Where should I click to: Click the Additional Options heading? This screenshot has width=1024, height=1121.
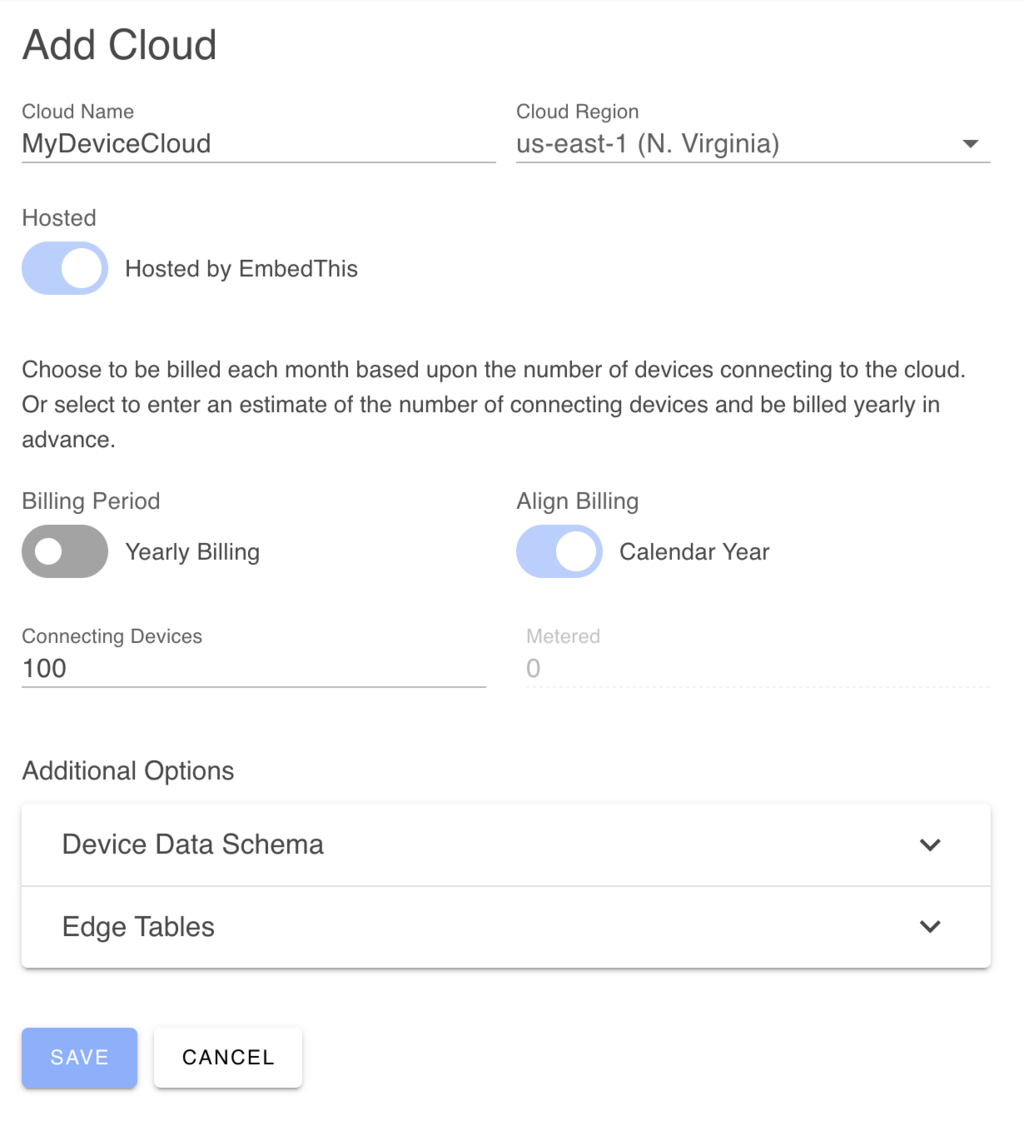(127, 770)
